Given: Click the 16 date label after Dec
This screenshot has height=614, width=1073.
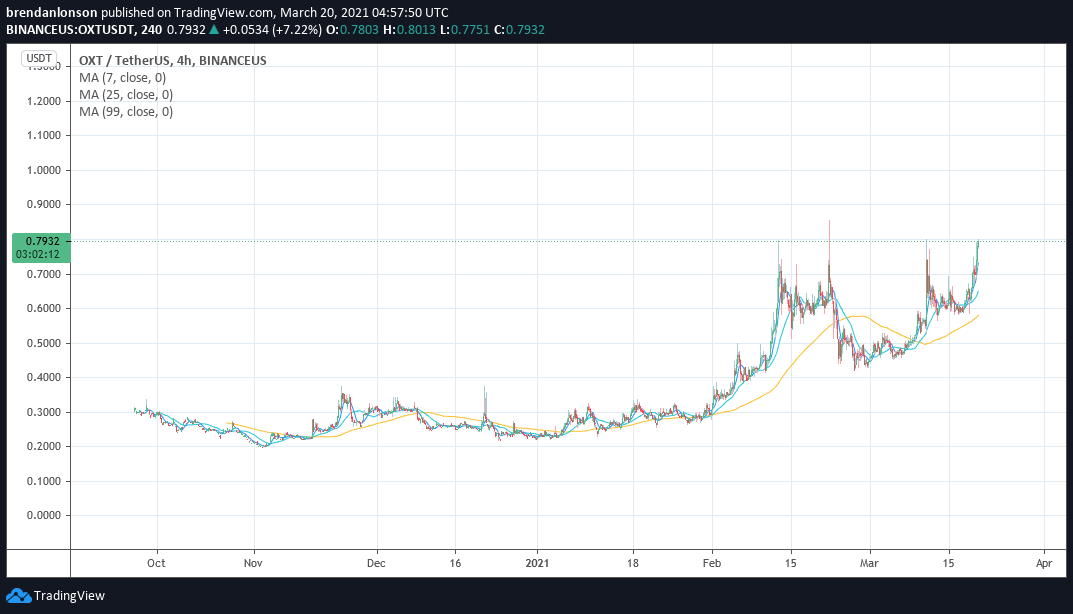Looking at the screenshot, I should click(455, 563).
